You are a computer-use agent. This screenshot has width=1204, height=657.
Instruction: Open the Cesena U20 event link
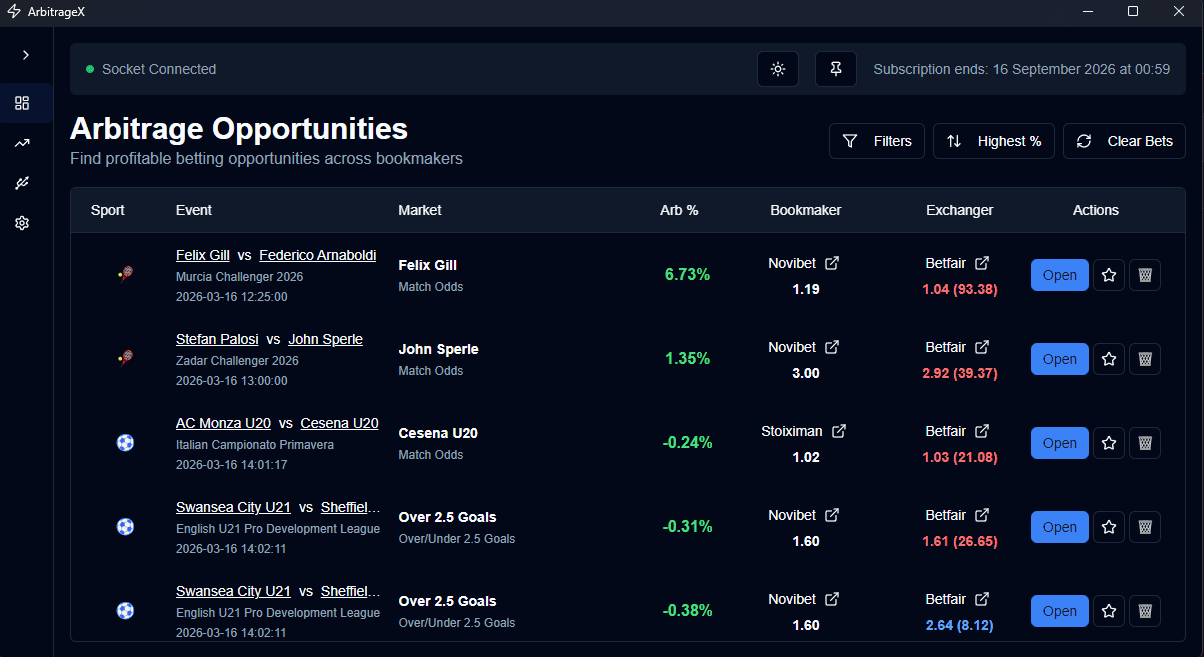pyautogui.click(x=340, y=423)
